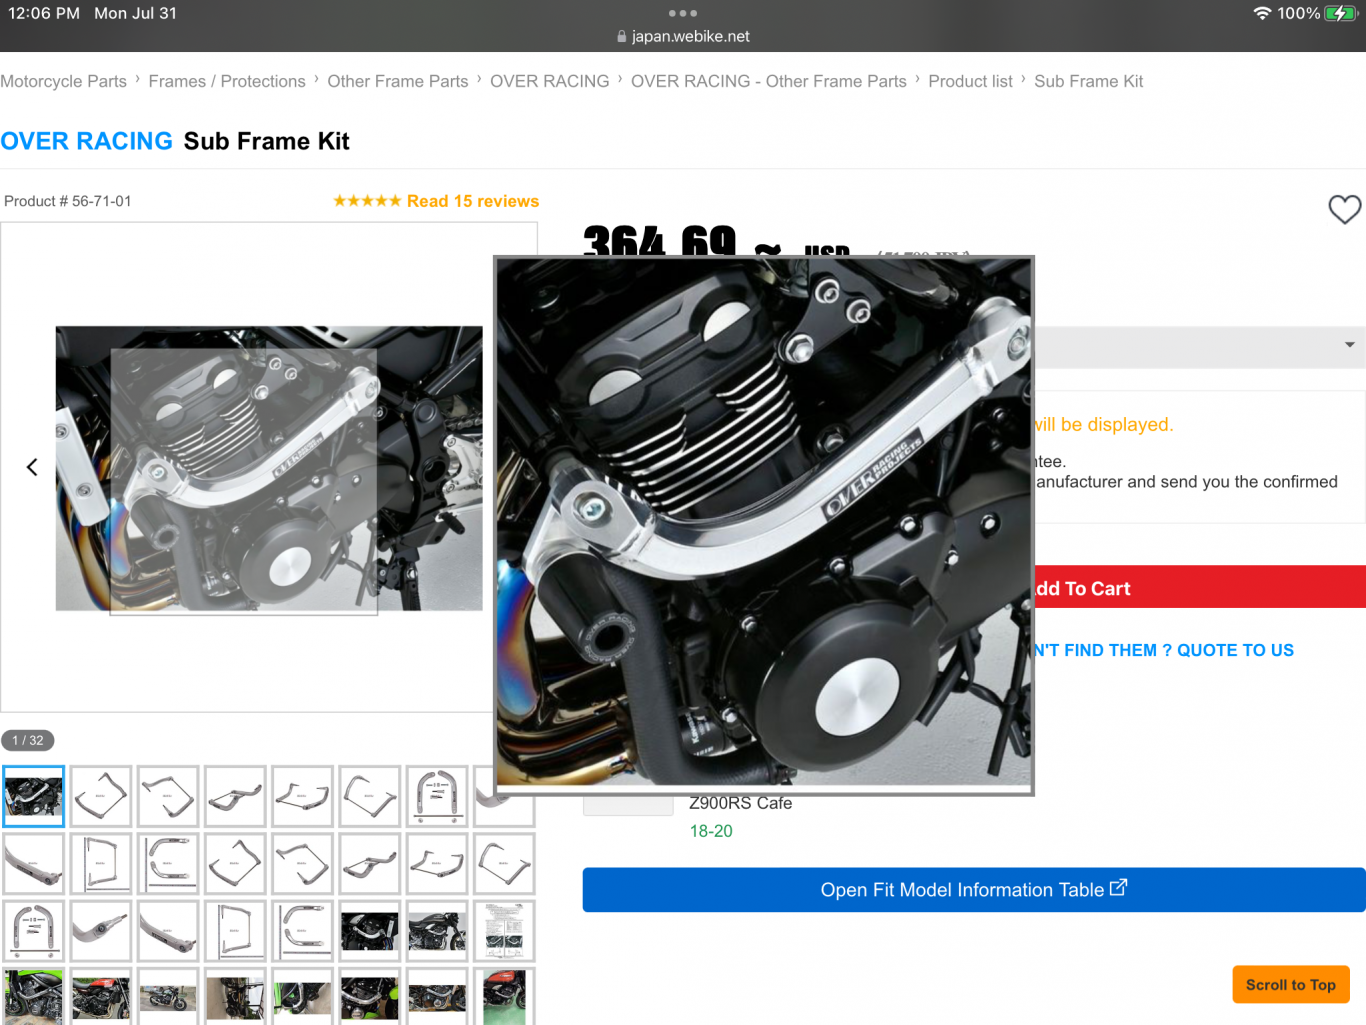
Task: Go to previous image using left arrow
Action: click(x=32, y=467)
